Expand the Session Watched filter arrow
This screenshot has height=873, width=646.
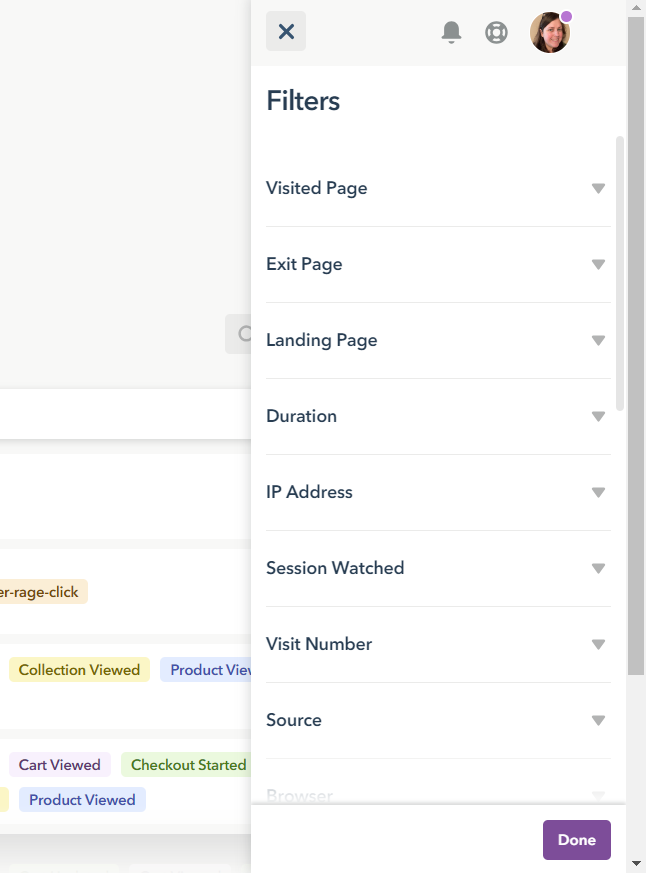[598, 568]
